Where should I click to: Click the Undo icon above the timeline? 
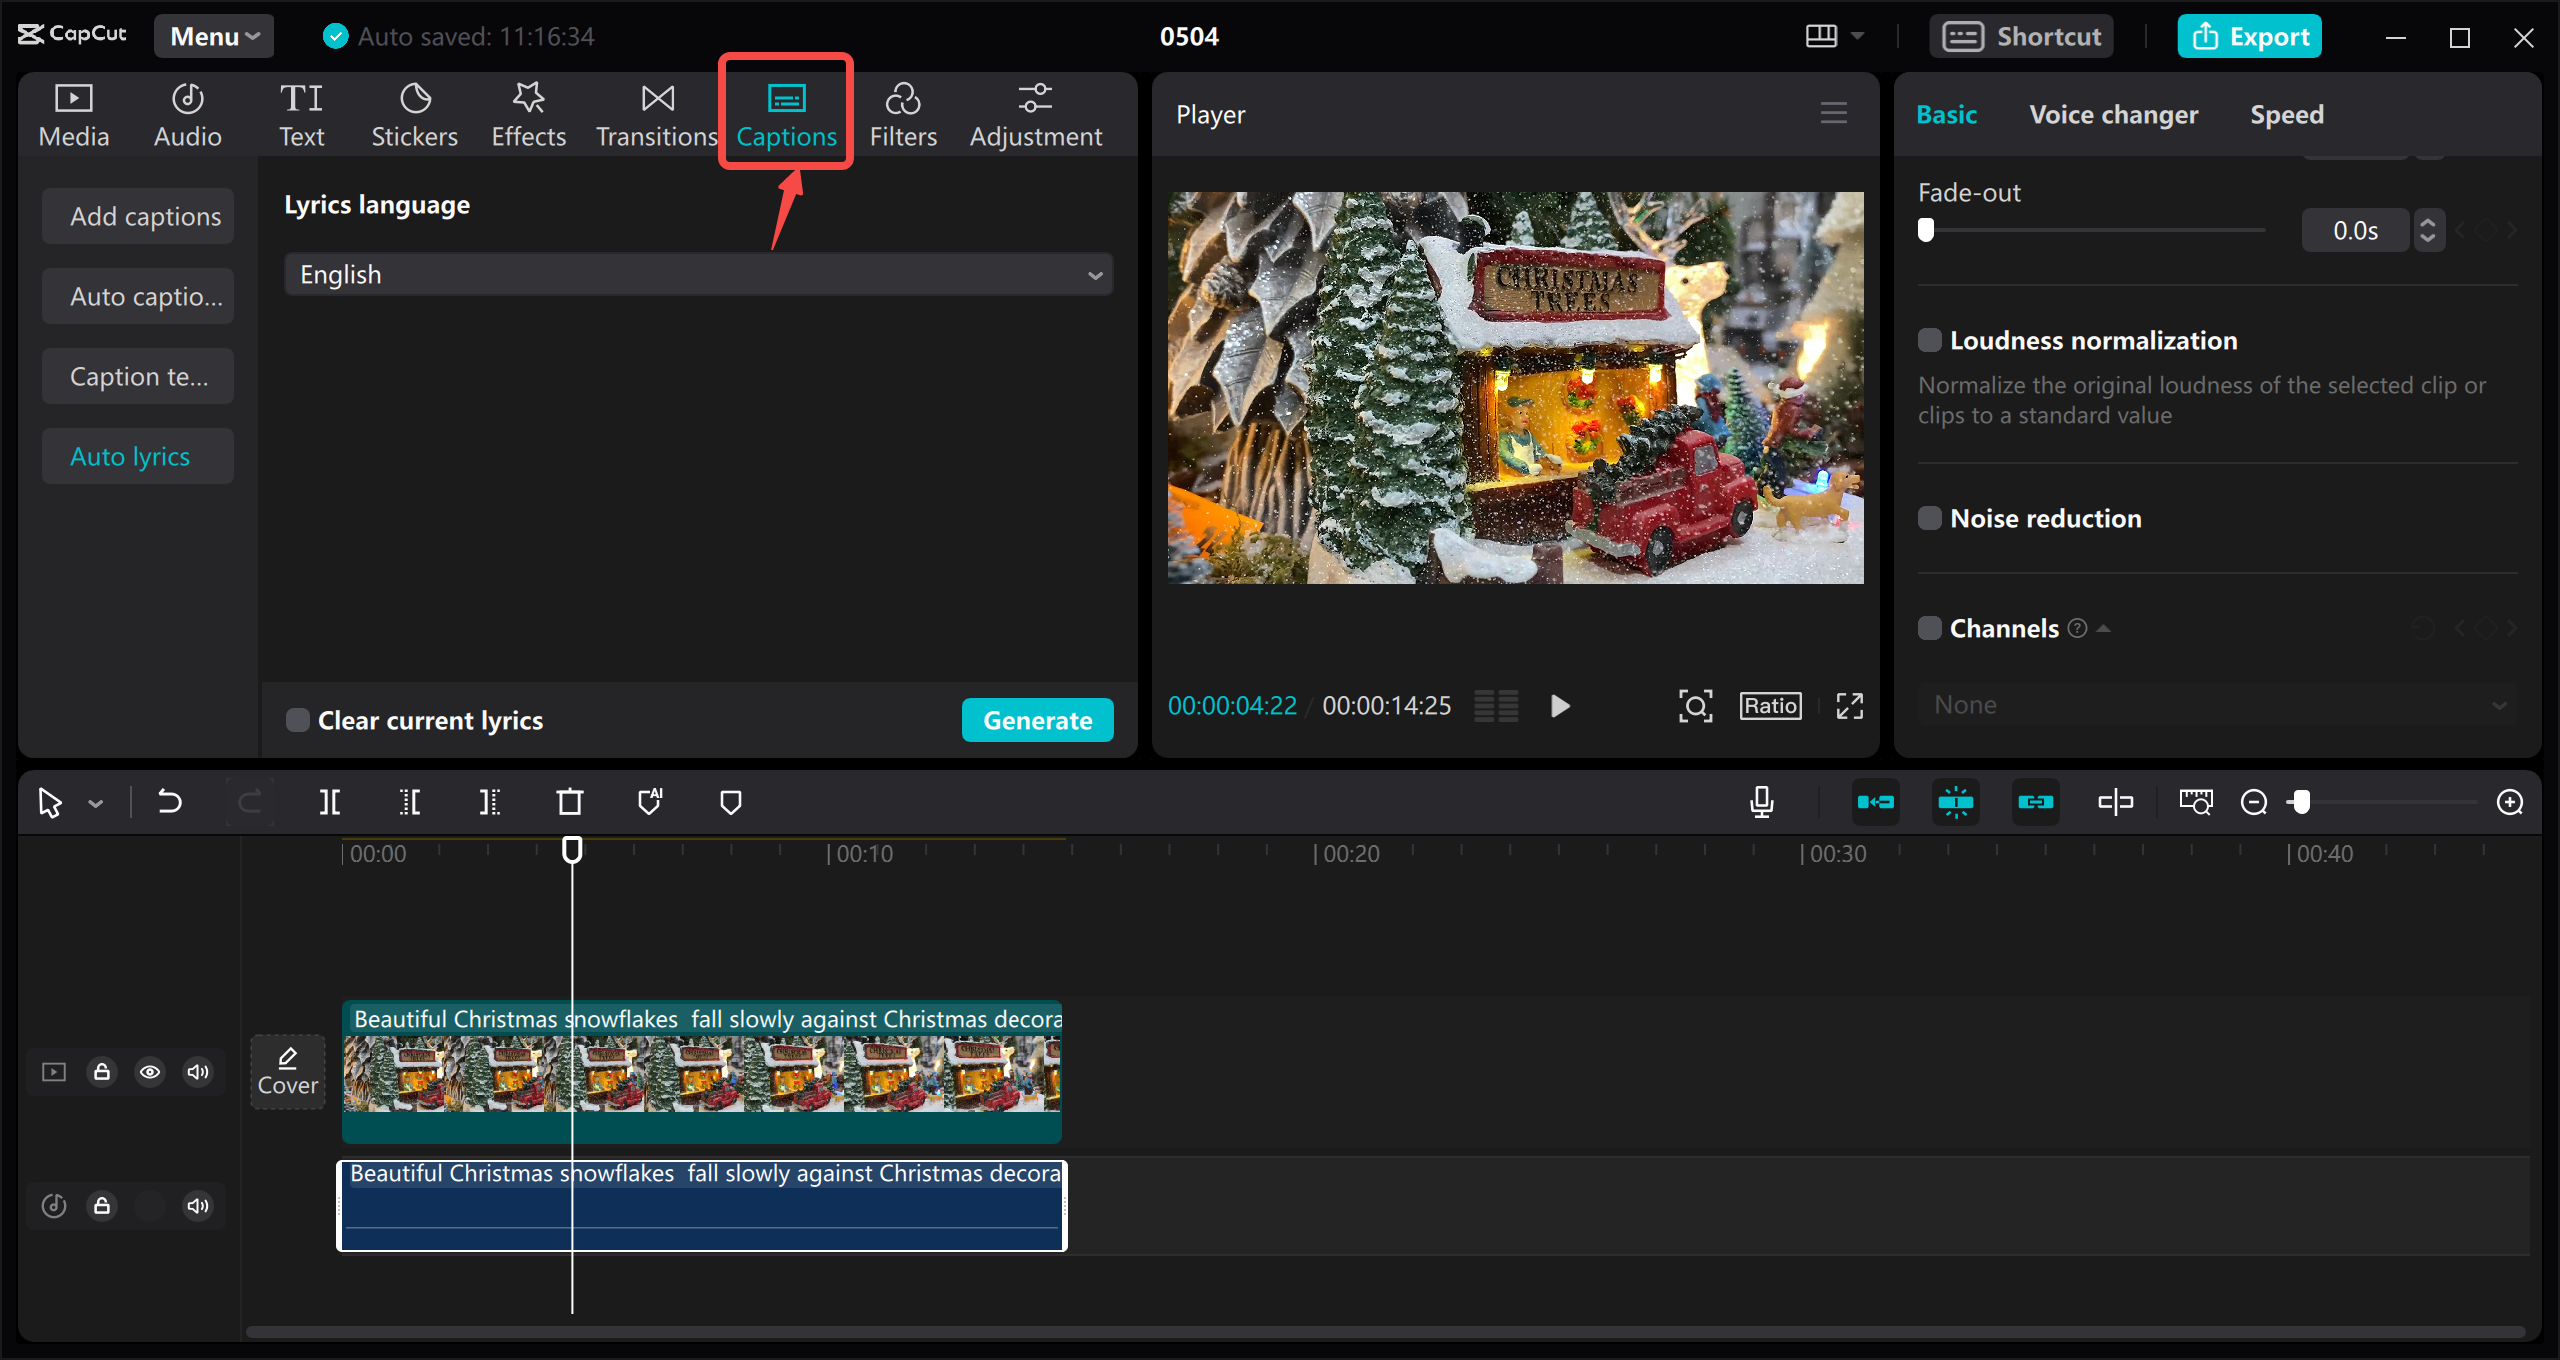coord(168,801)
